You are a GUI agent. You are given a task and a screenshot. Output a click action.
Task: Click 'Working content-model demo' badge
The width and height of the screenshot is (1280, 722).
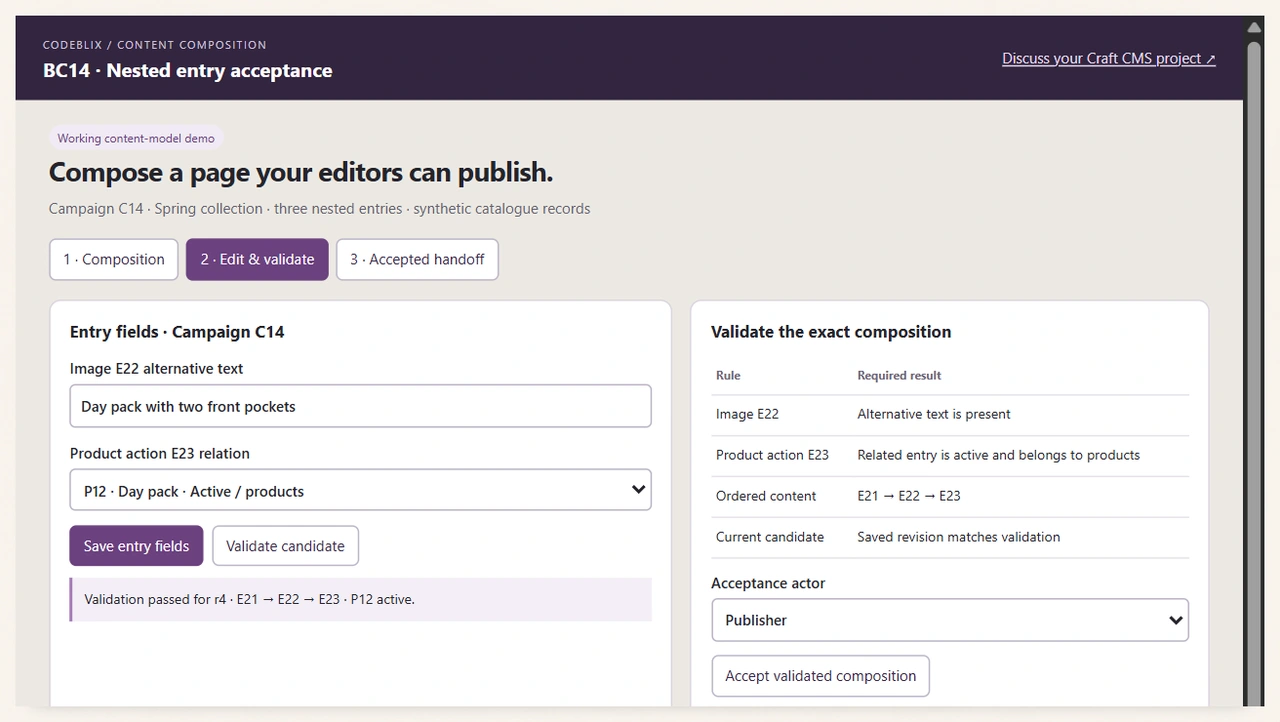coord(136,138)
